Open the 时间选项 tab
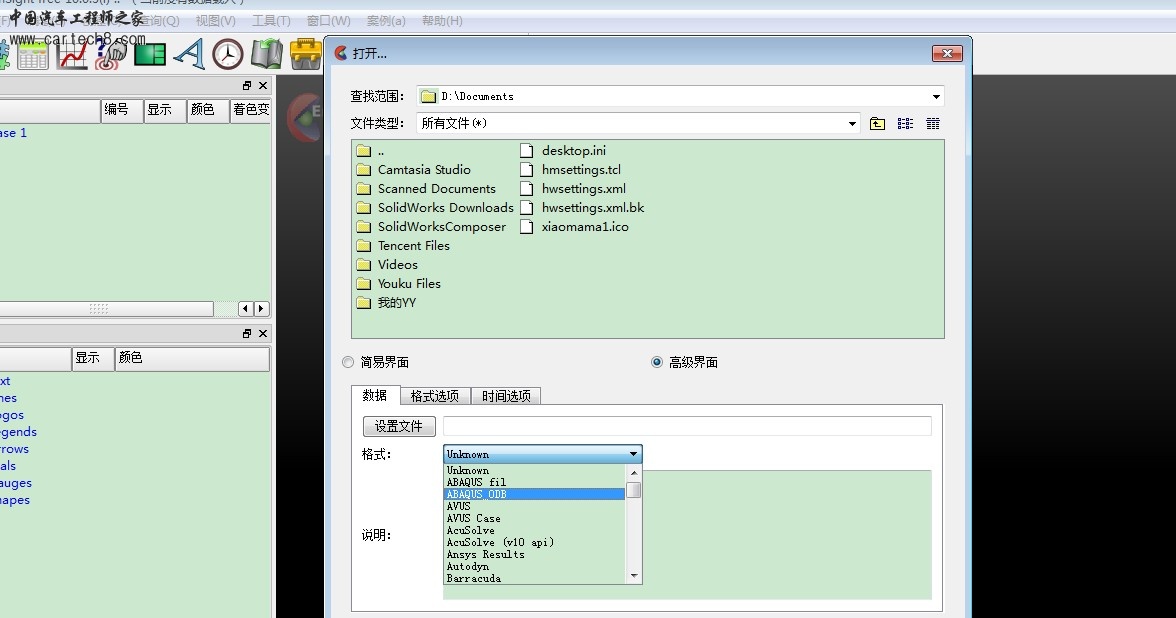This screenshot has height=618, width=1176. [505, 396]
